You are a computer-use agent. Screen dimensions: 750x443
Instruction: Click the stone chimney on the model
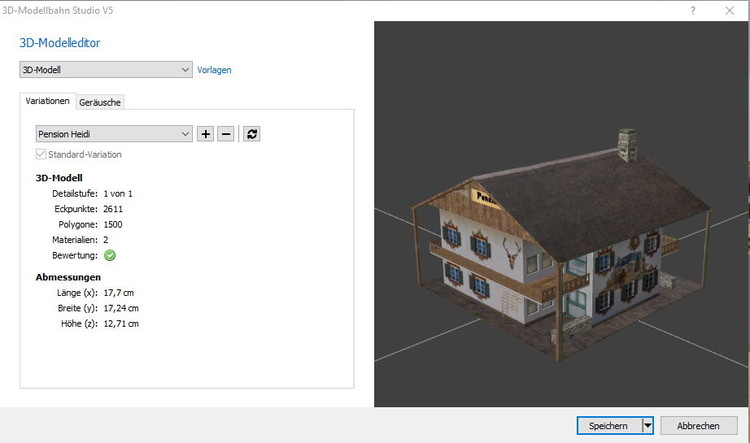[627, 146]
